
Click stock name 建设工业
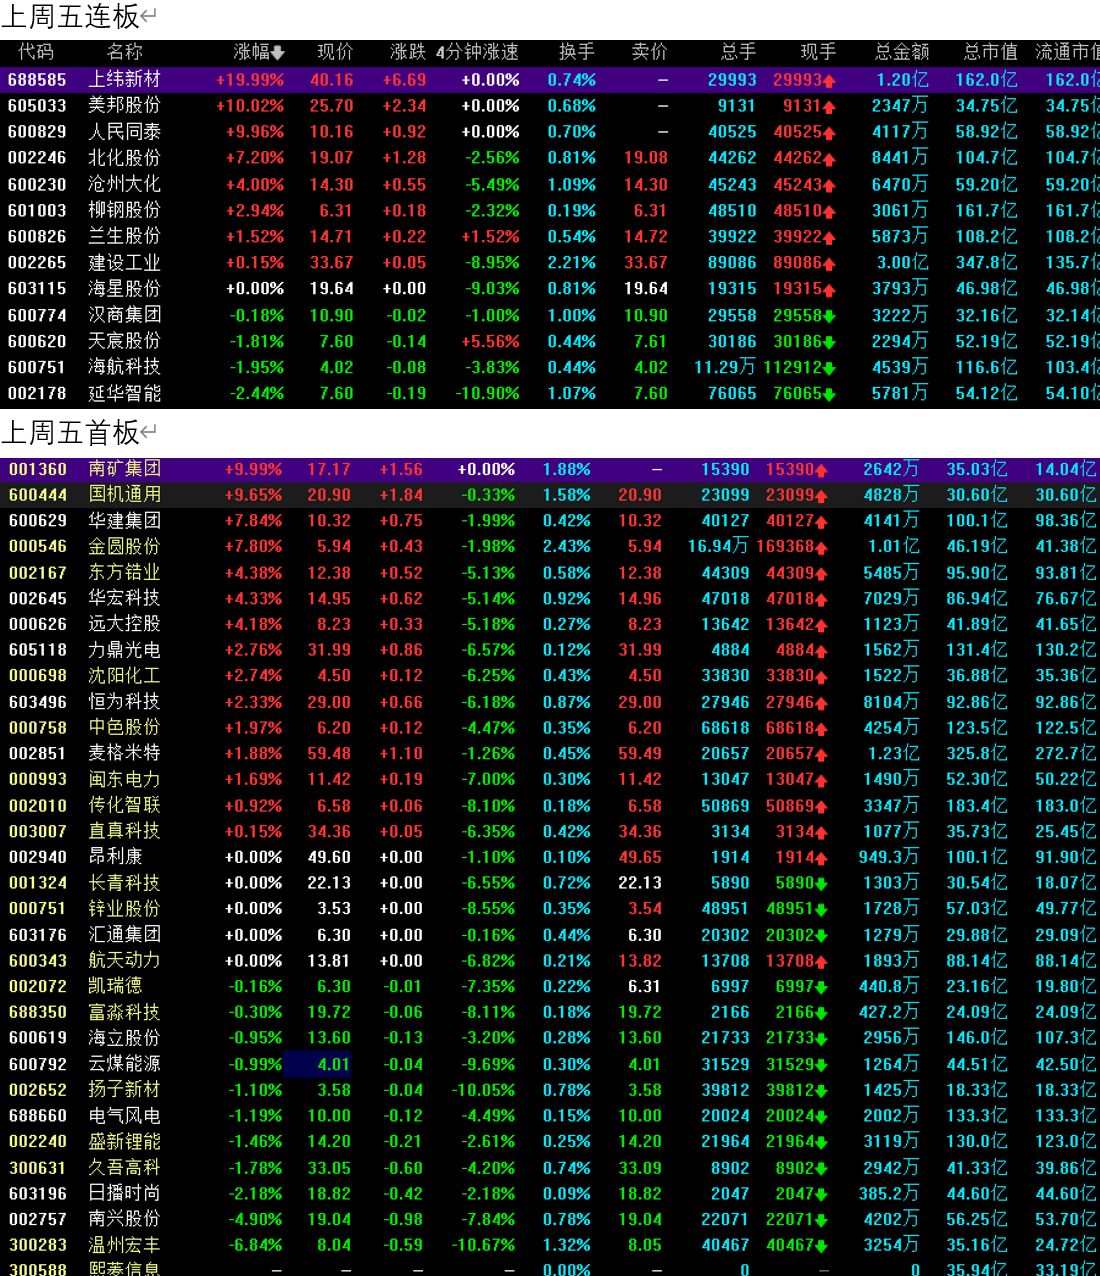[124, 263]
